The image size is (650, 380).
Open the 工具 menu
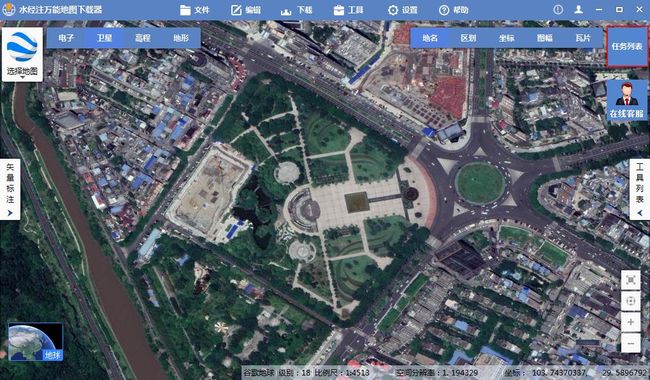(348, 10)
